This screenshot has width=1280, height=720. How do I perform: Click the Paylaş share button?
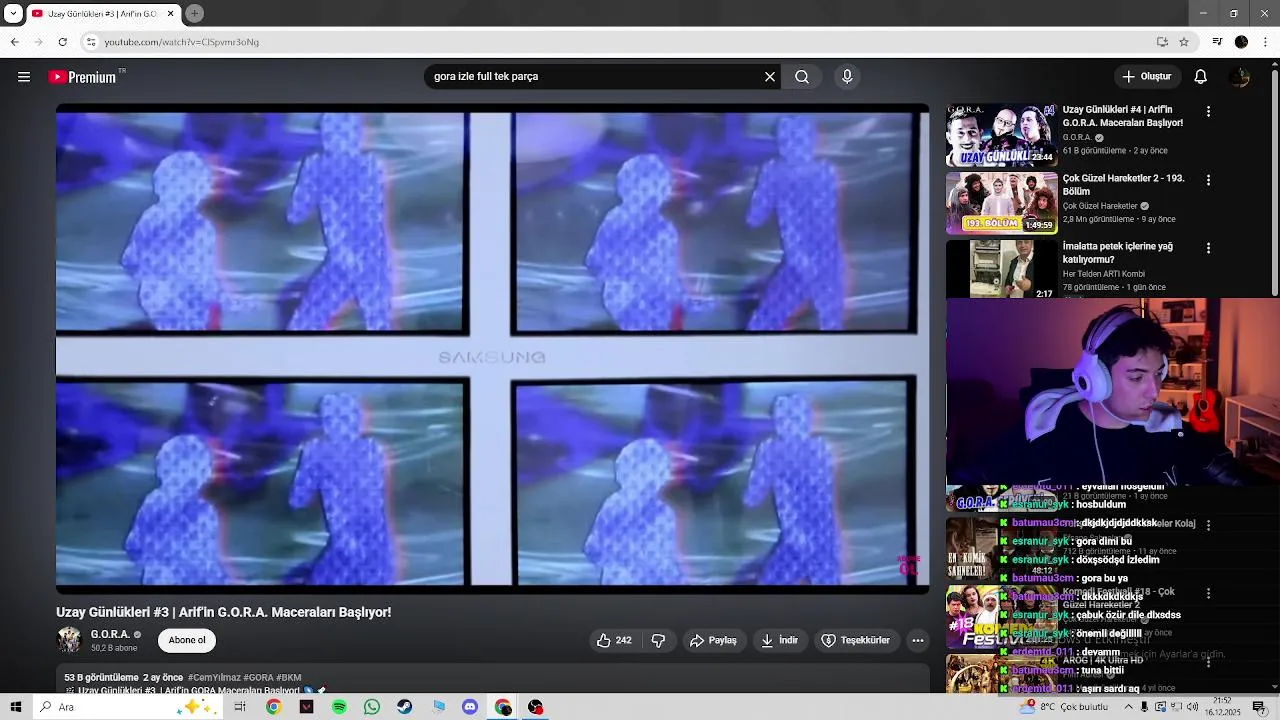713,640
